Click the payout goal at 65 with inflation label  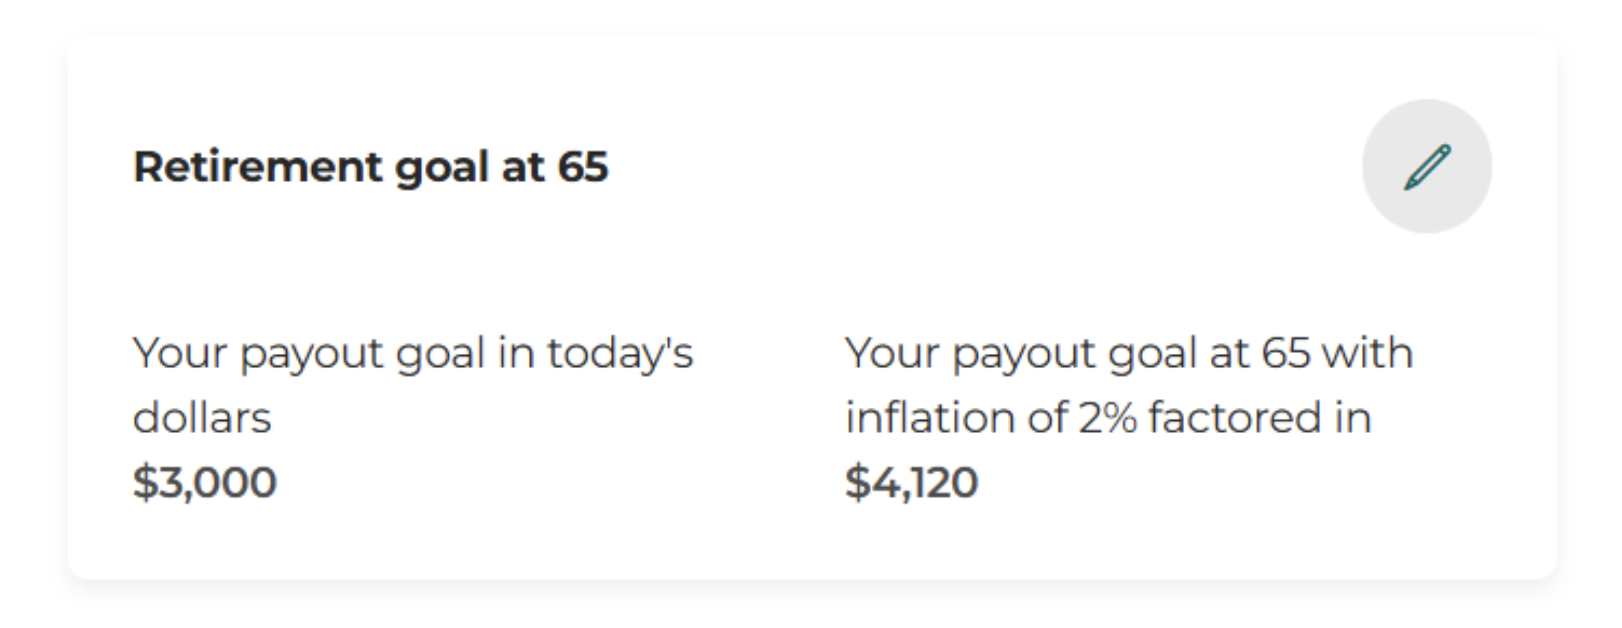[1128, 385]
